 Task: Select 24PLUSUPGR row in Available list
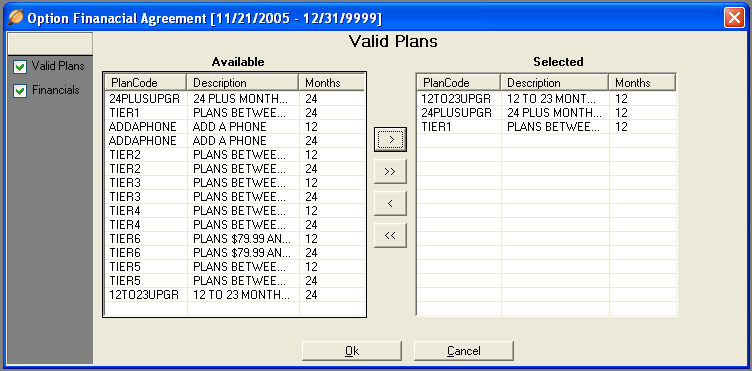pyautogui.click(x=235, y=99)
